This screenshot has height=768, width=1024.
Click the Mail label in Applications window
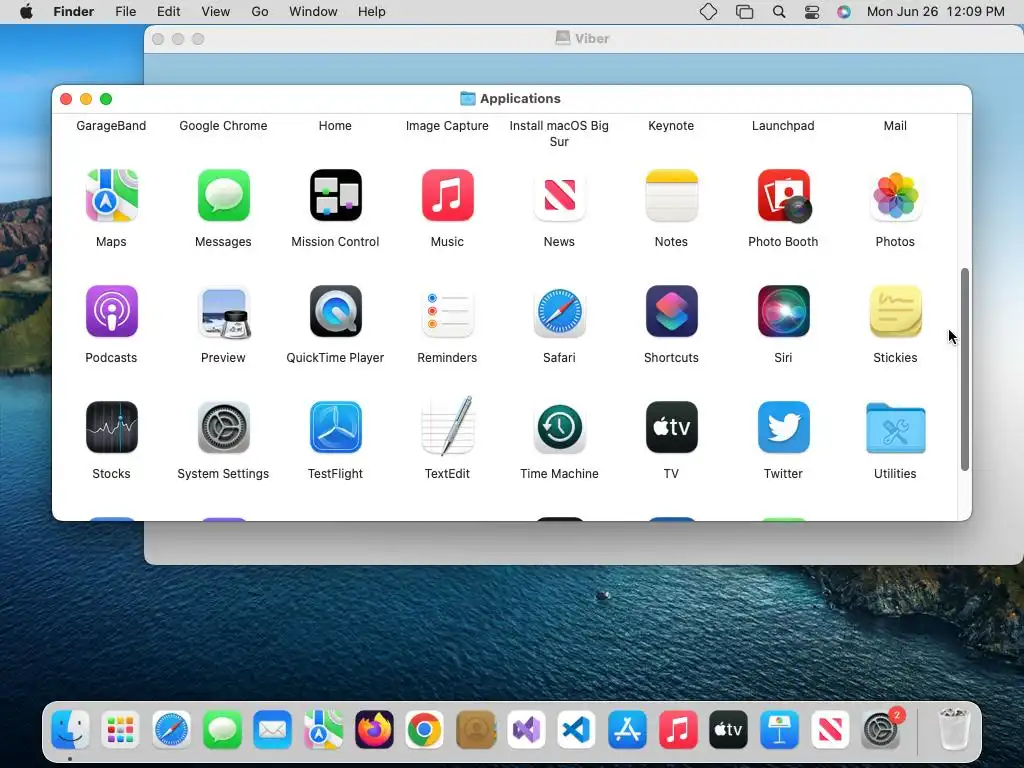[895, 125]
